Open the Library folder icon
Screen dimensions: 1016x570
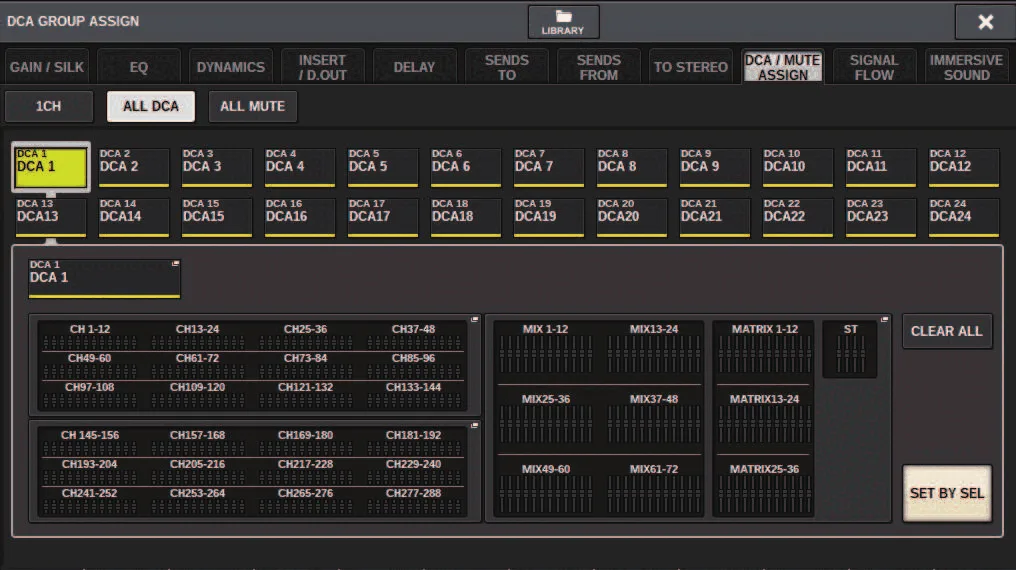563,22
